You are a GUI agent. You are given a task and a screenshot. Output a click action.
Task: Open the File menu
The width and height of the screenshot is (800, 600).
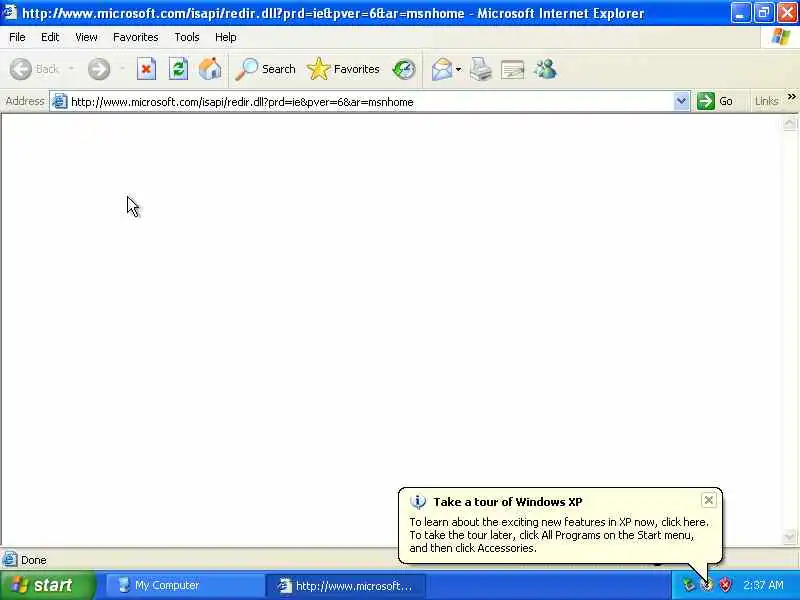click(17, 37)
